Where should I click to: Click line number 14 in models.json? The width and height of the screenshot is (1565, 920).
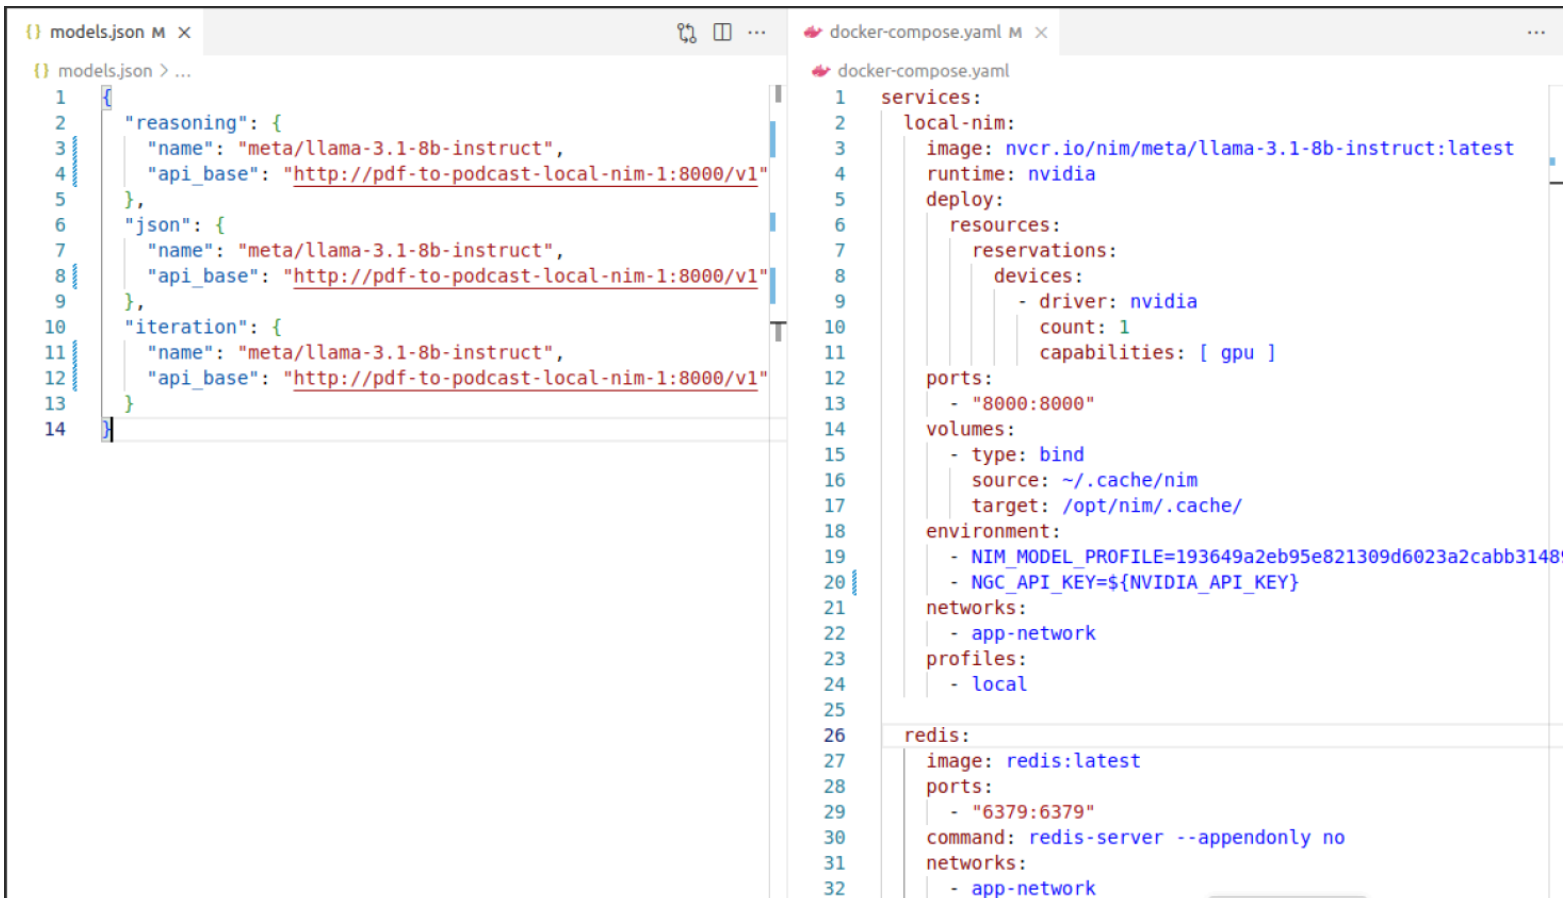click(x=55, y=429)
